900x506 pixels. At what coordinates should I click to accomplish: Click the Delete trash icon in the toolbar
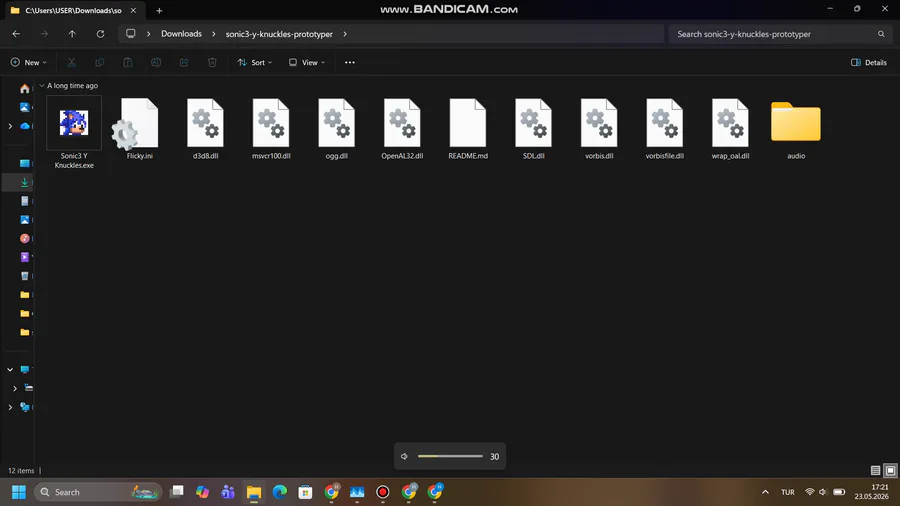point(212,63)
